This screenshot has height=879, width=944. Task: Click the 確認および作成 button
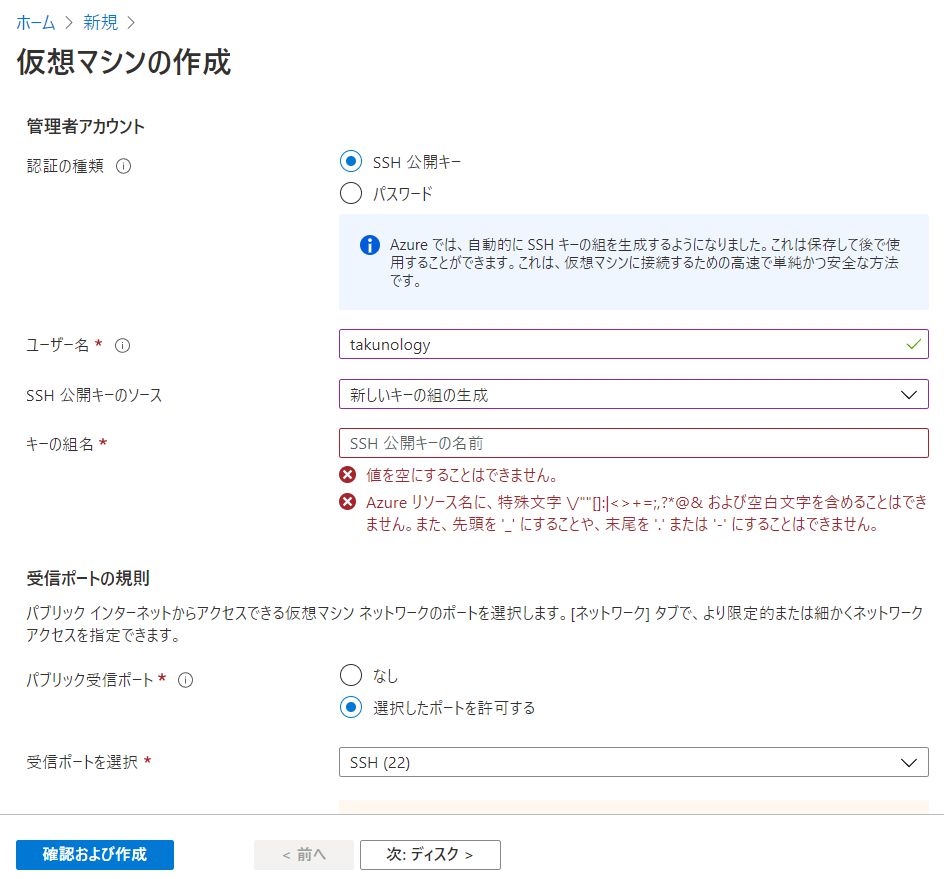94,855
